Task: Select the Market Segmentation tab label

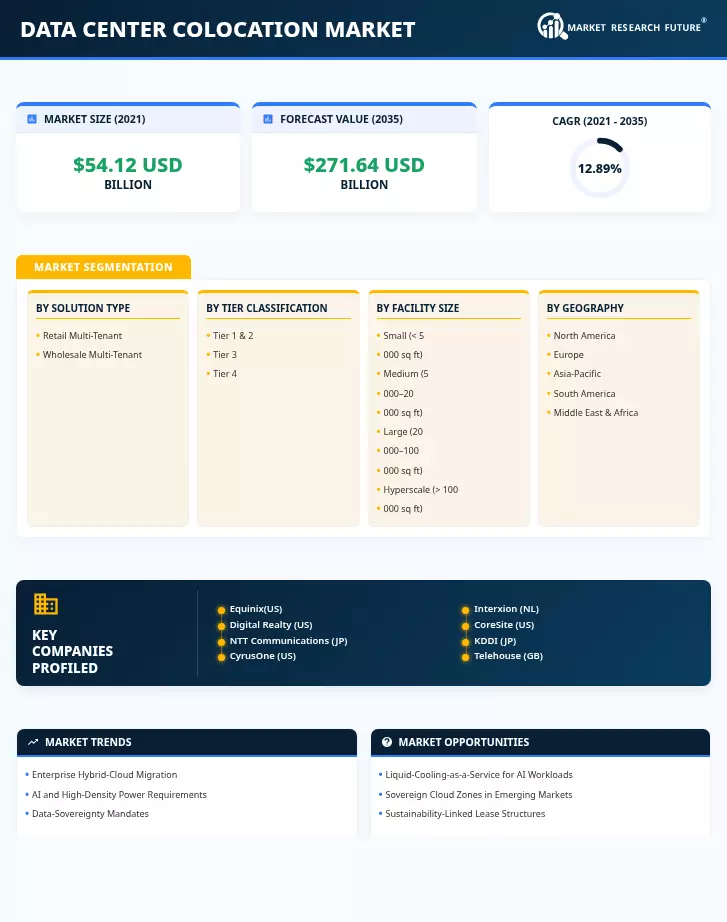Action: (x=104, y=267)
